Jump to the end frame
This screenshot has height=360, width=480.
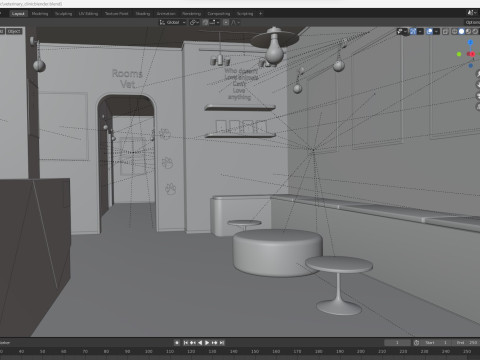click(222, 343)
